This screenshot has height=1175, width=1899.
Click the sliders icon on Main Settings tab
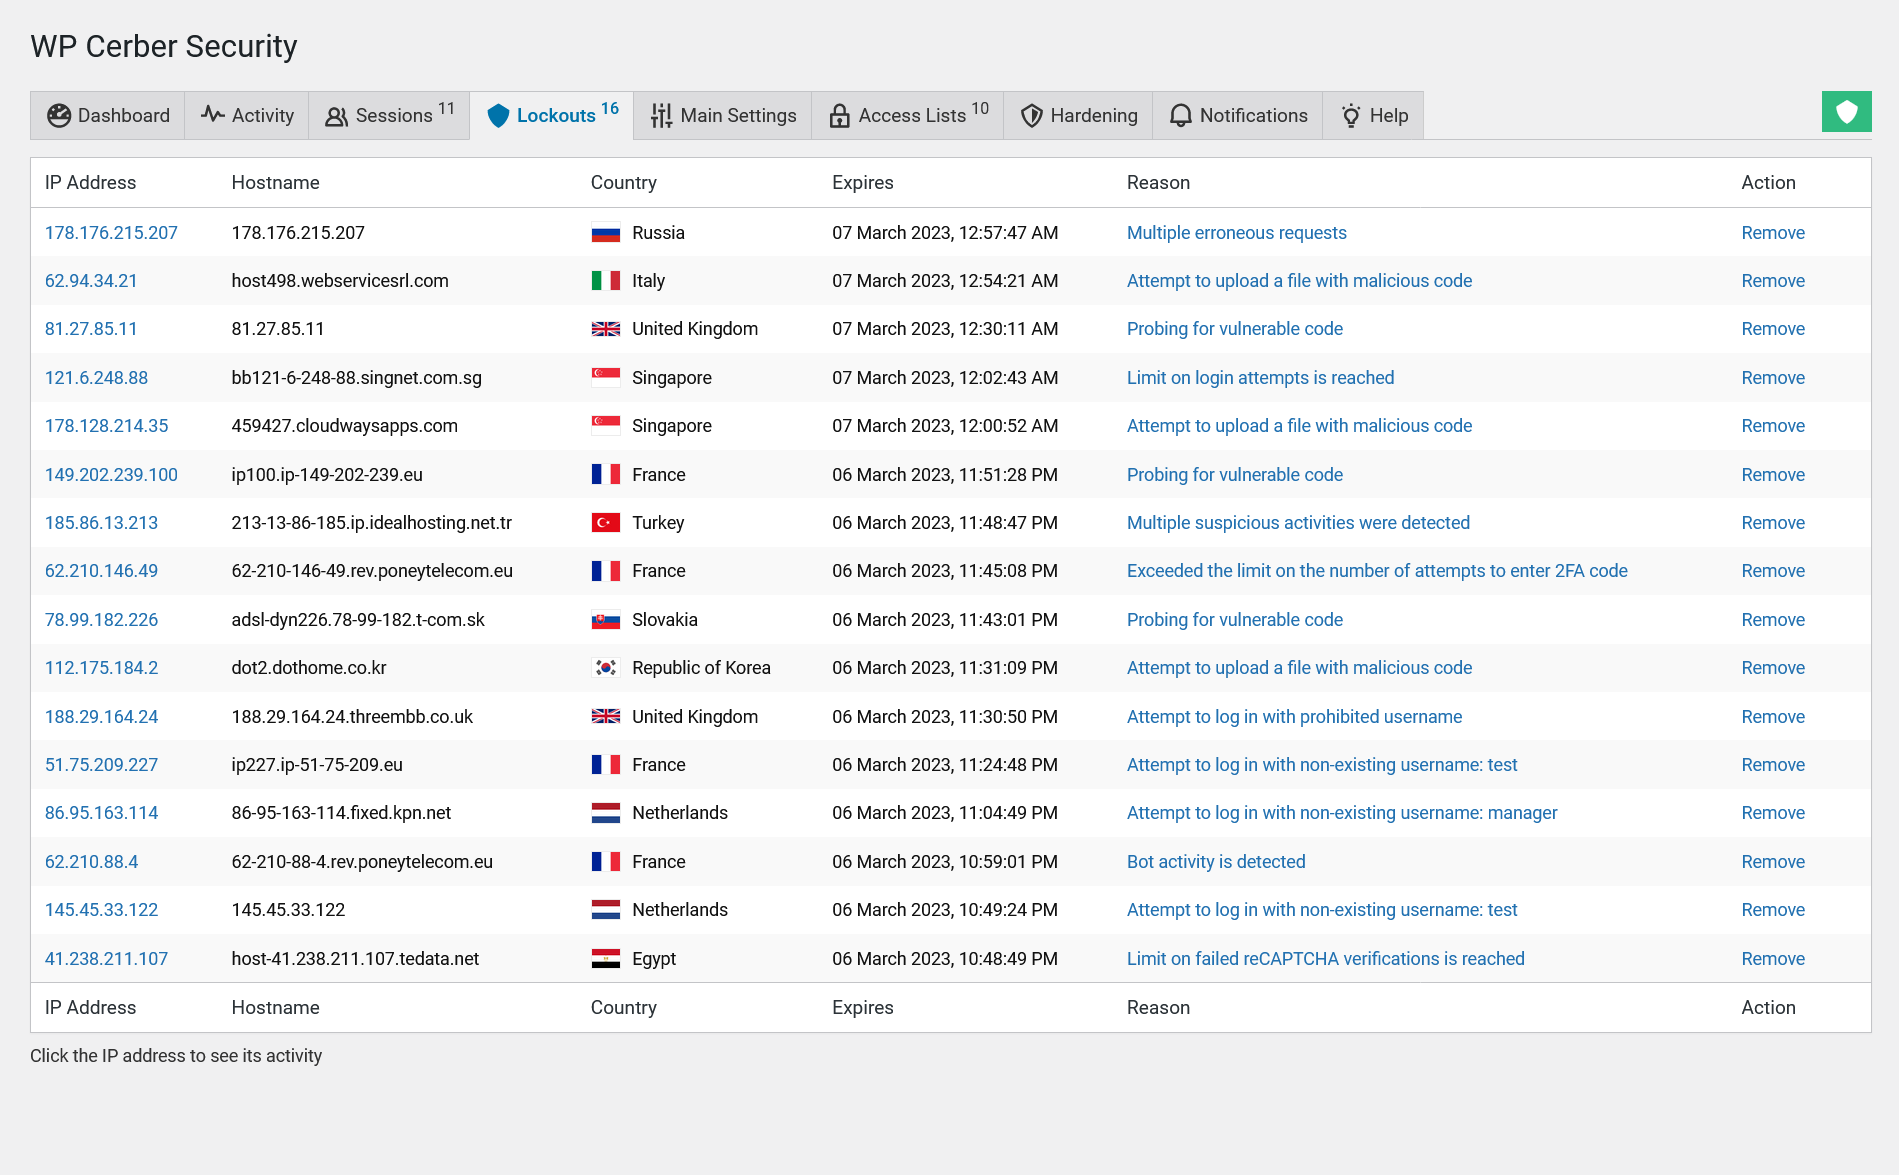tap(661, 115)
